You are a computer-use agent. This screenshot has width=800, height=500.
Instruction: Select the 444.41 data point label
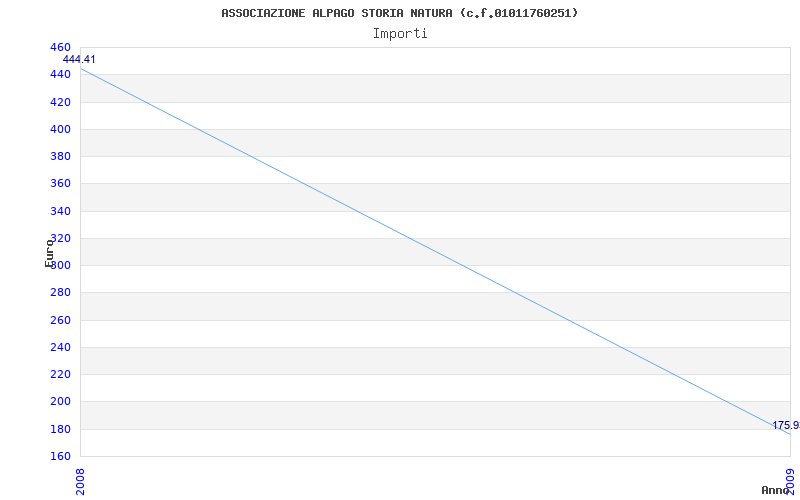click(79, 60)
